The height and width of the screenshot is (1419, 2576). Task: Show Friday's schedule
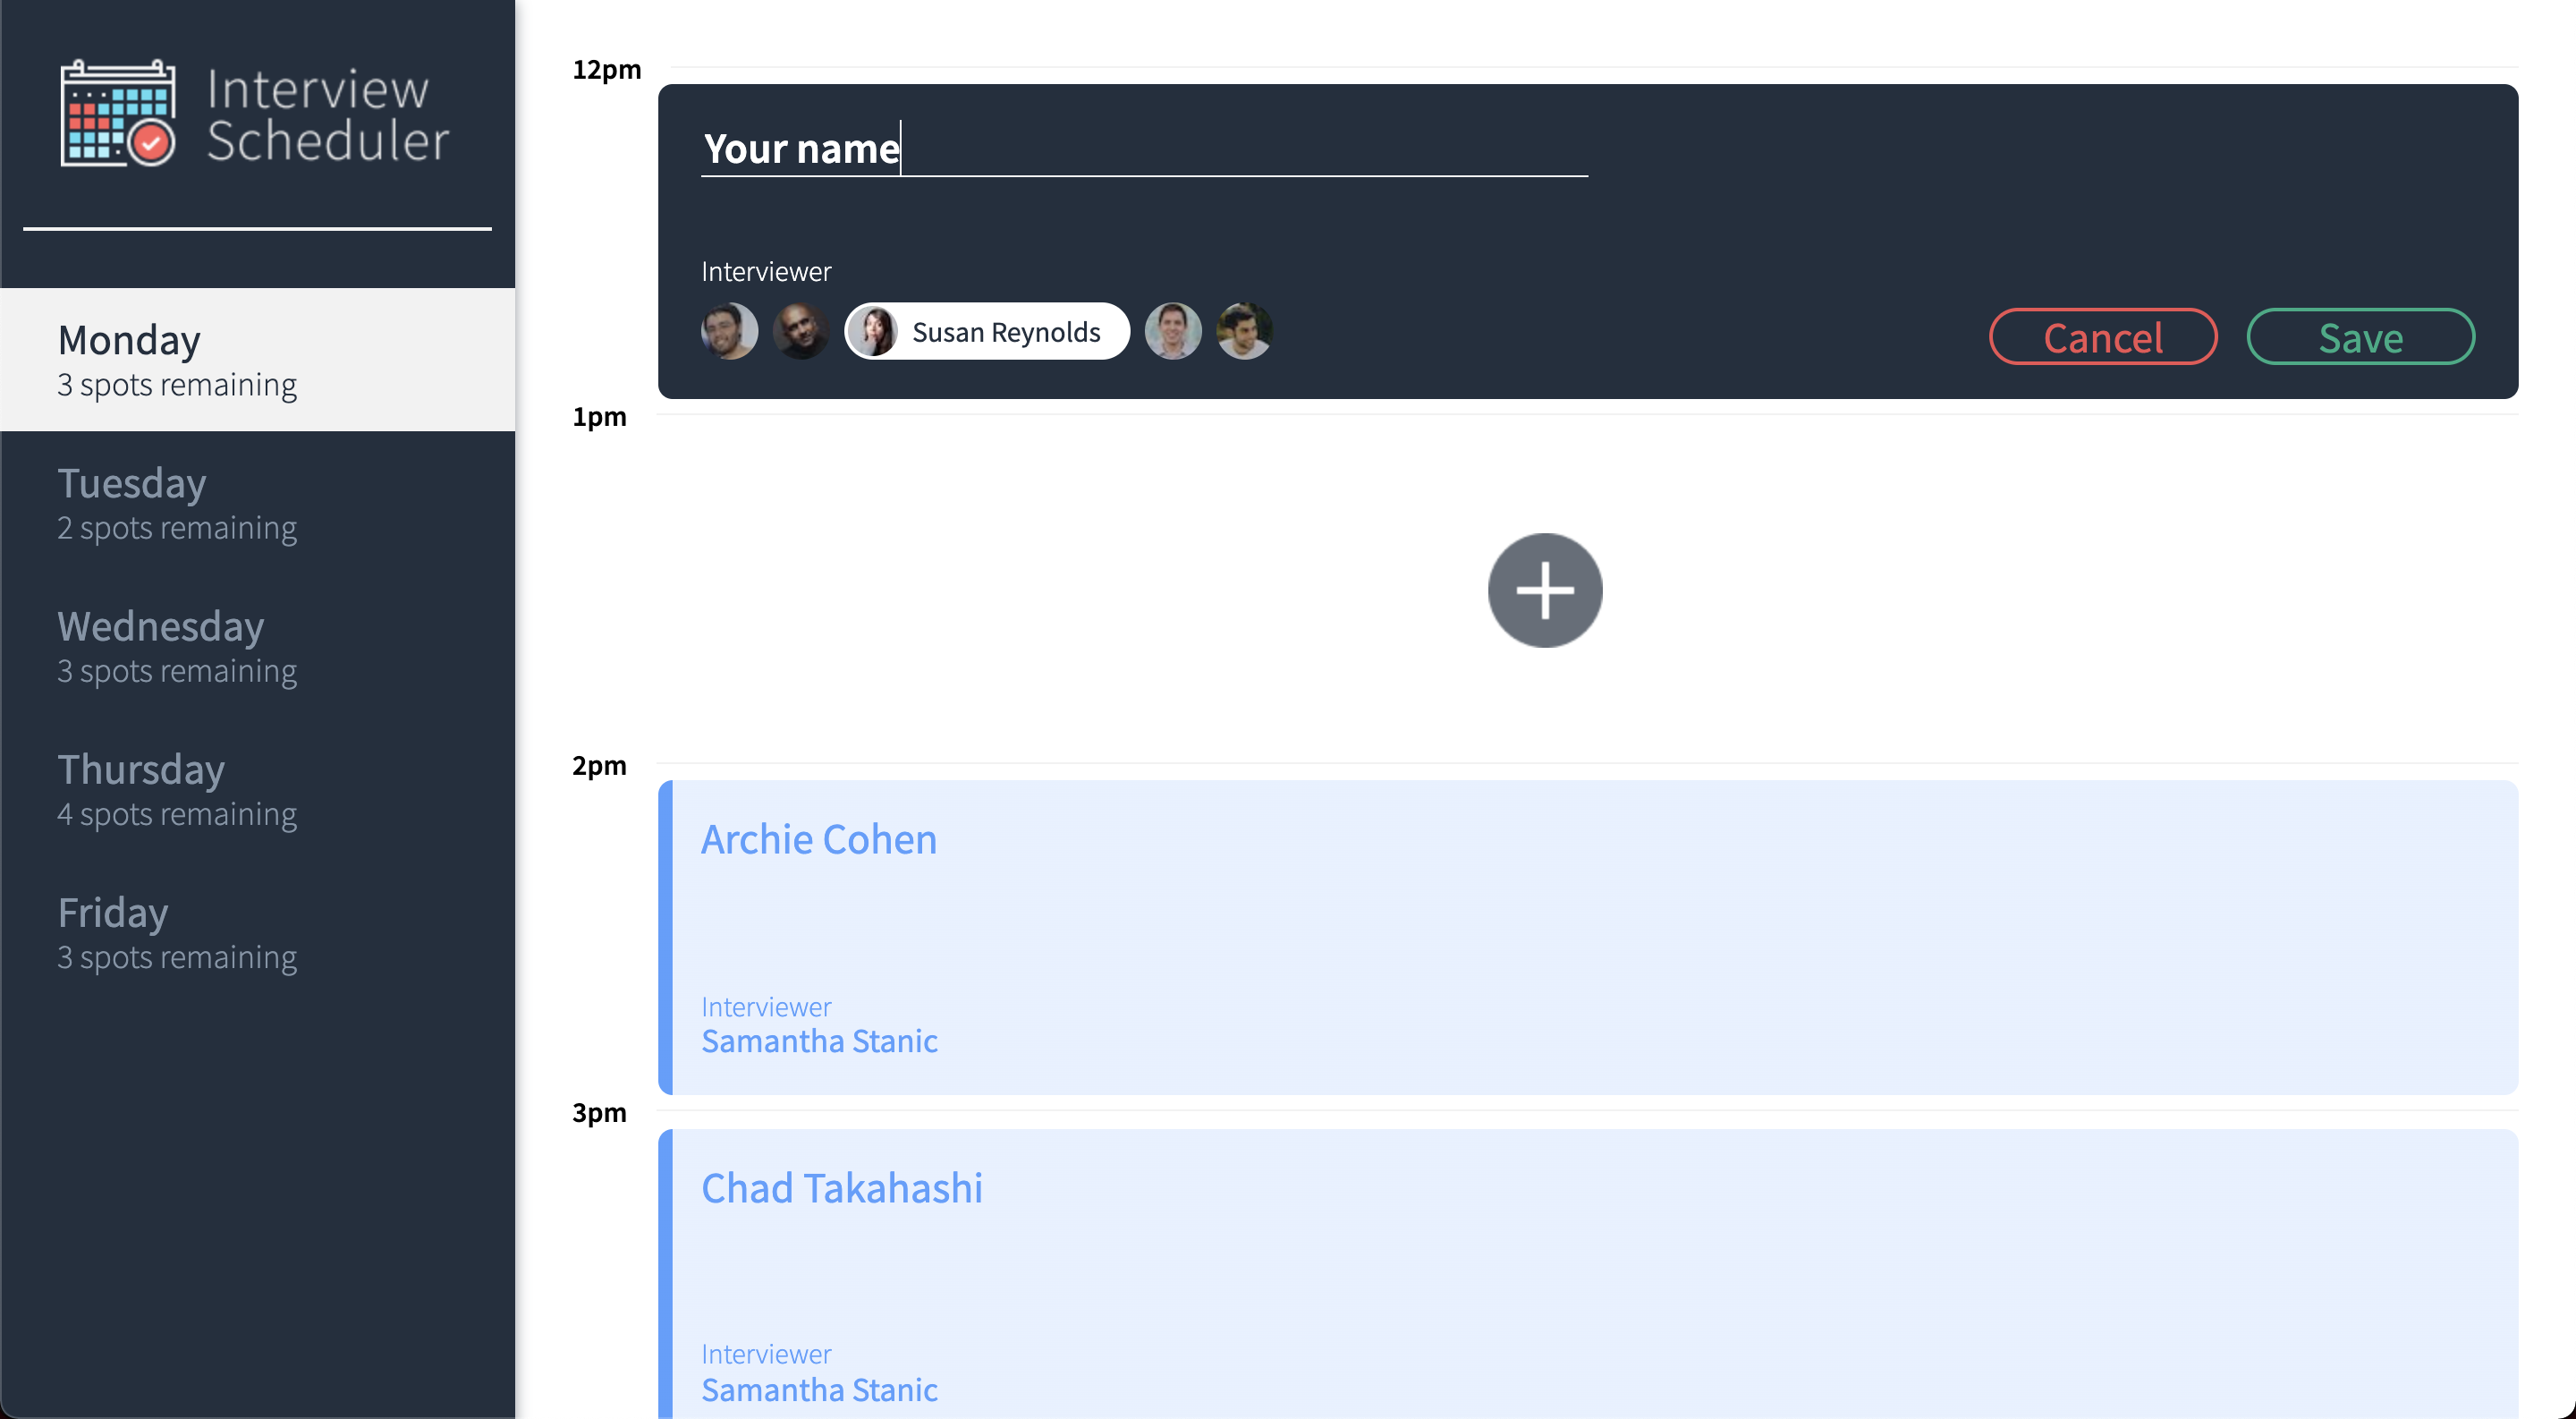click(258, 932)
